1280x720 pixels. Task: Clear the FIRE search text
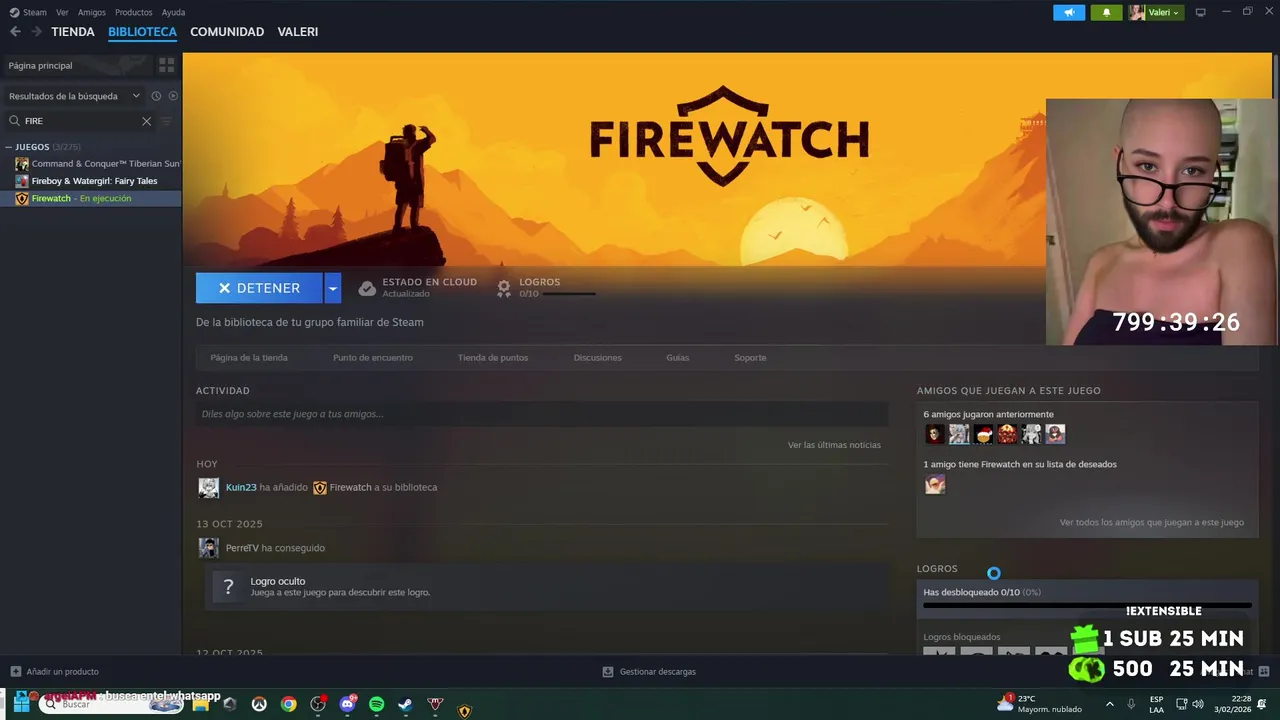[146, 121]
